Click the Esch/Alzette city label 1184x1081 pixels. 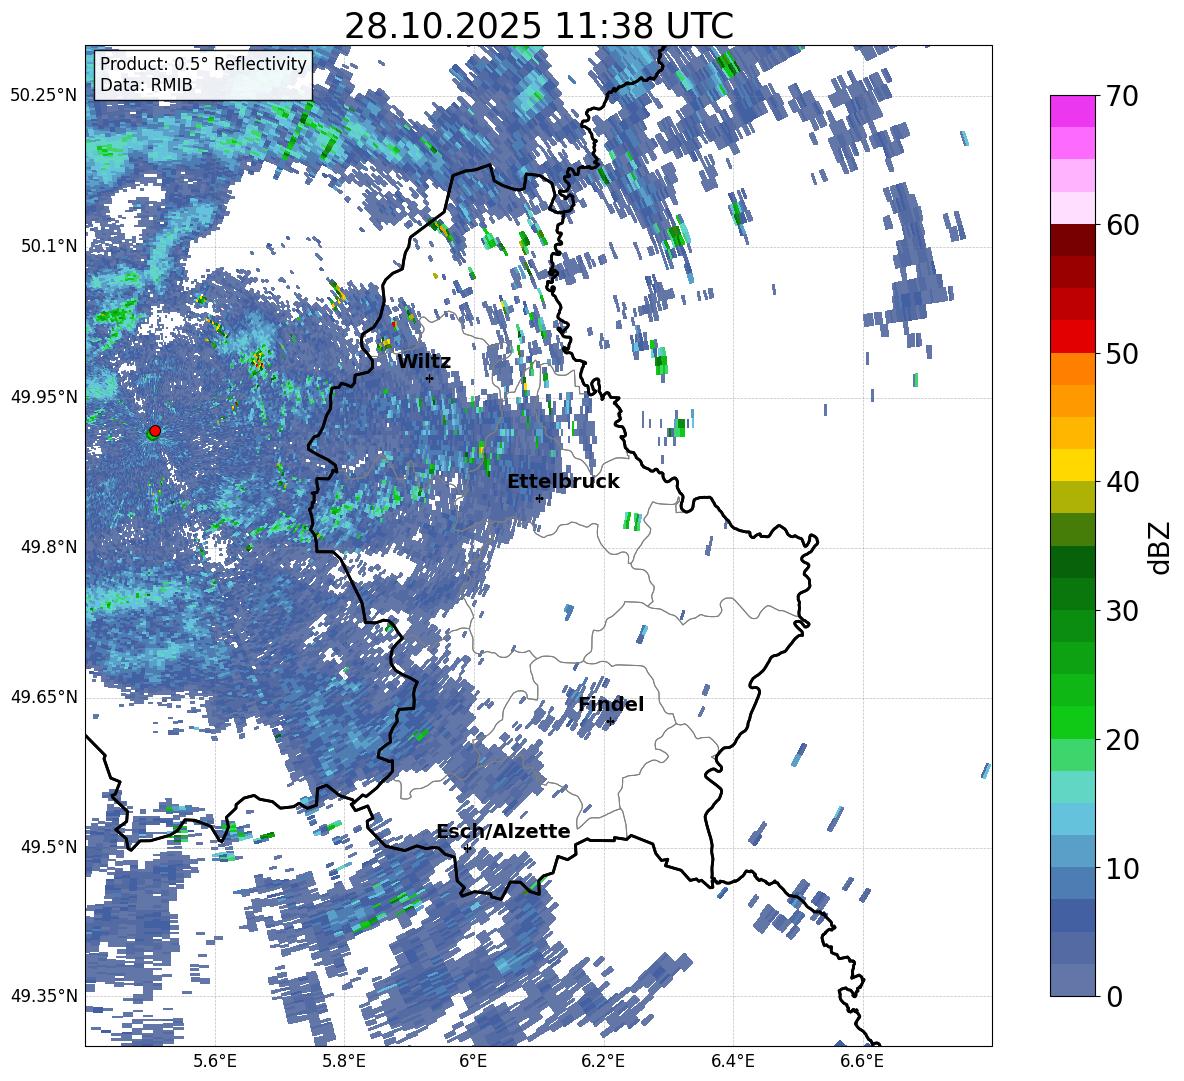pos(503,832)
